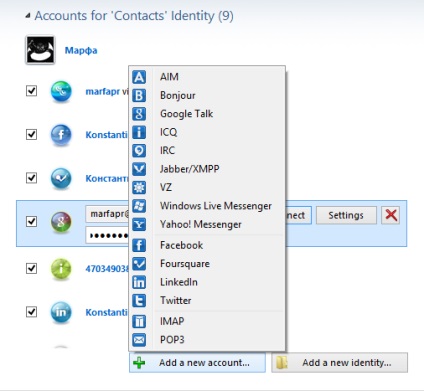Click the Google Talk menu icon
424x391 pixels.
coord(139,114)
